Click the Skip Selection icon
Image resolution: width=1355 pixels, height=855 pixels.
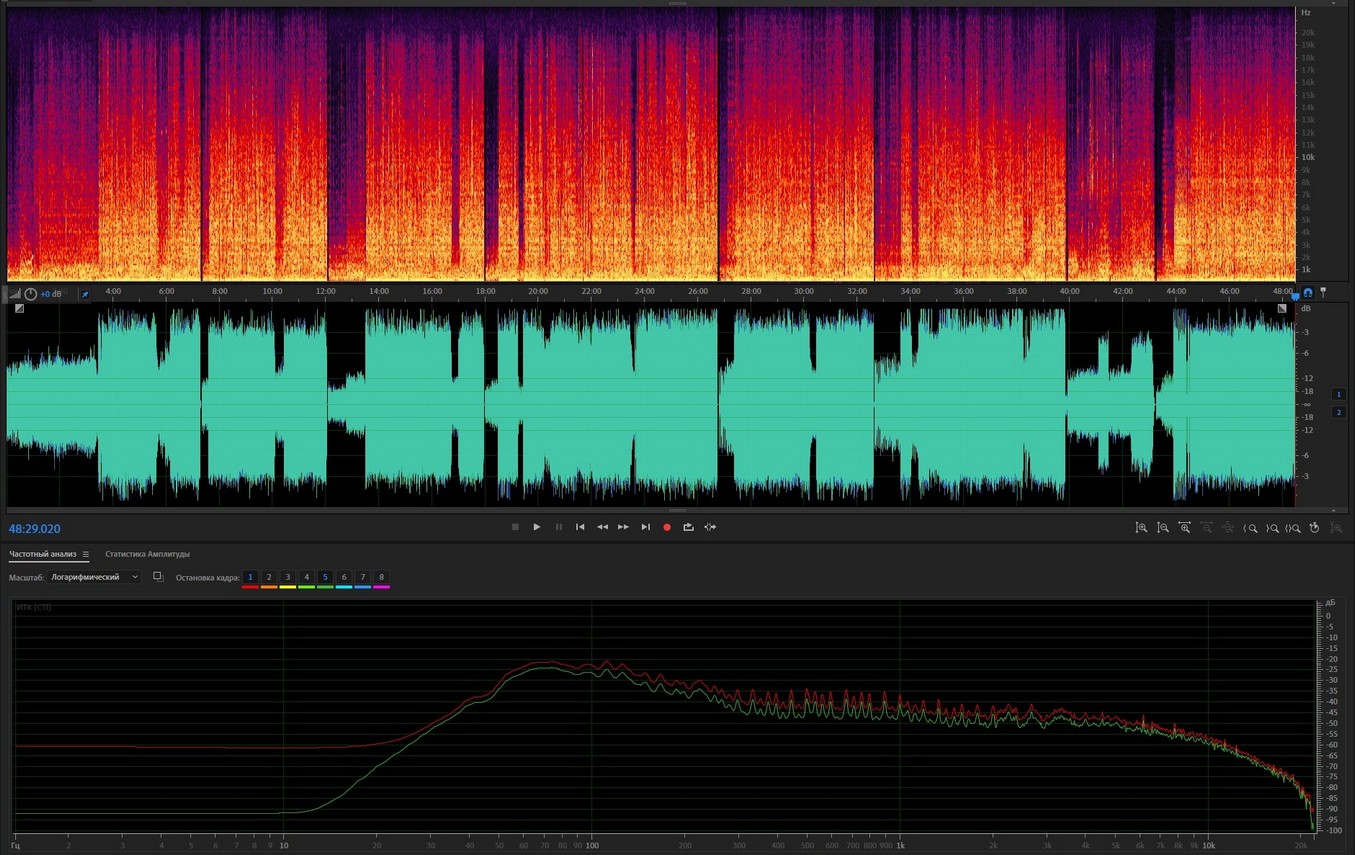click(710, 527)
